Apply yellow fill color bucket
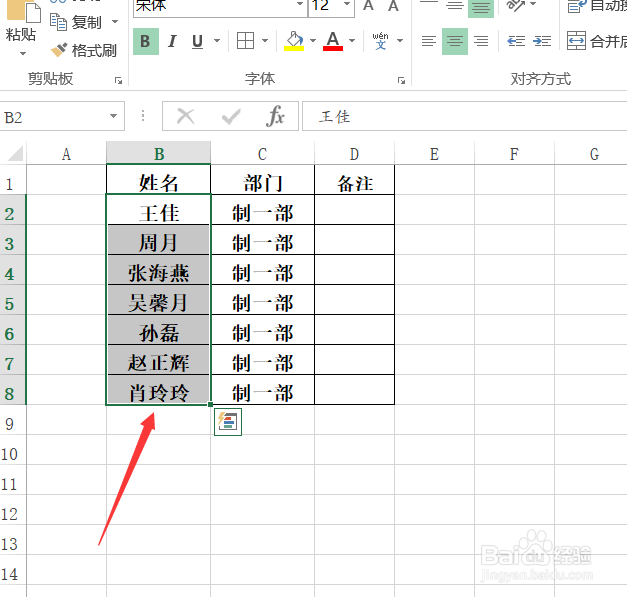This screenshot has width=627, height=597. 294,41
